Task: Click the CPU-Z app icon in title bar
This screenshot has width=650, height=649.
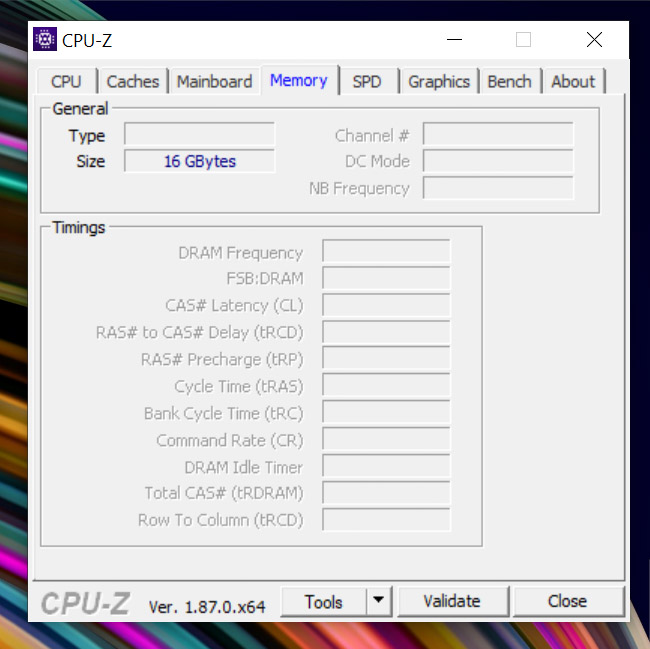Action: tap(45, 39)
